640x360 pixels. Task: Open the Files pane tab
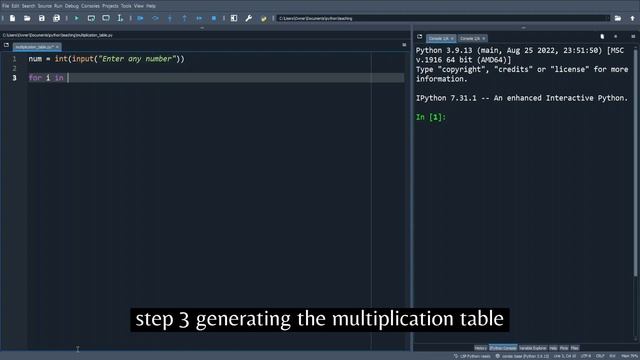(575, 348)
